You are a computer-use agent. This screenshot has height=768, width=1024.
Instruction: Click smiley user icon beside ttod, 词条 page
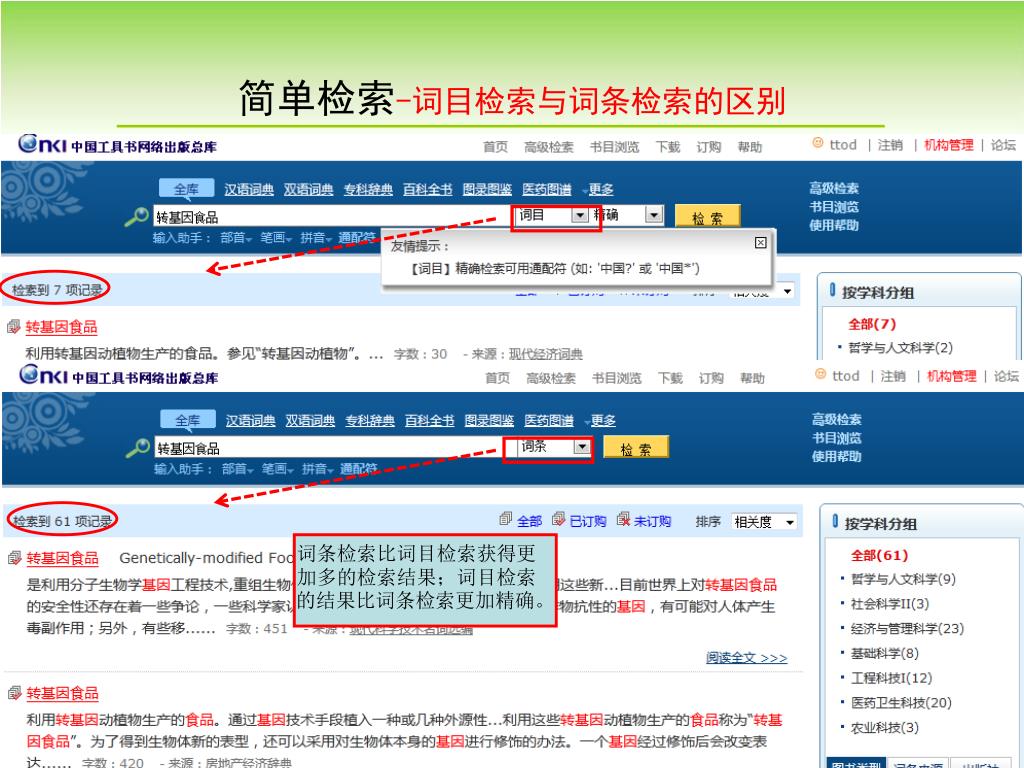point(821,374)
